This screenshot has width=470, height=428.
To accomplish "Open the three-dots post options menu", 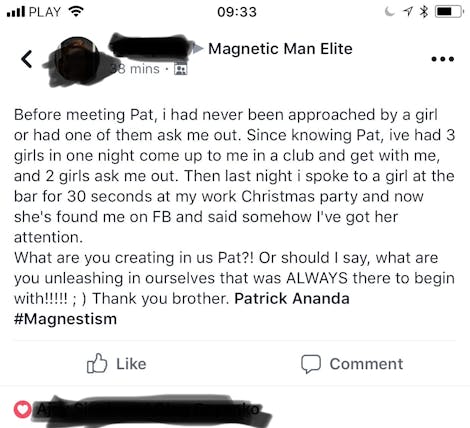I will click(x=442, y=59).
